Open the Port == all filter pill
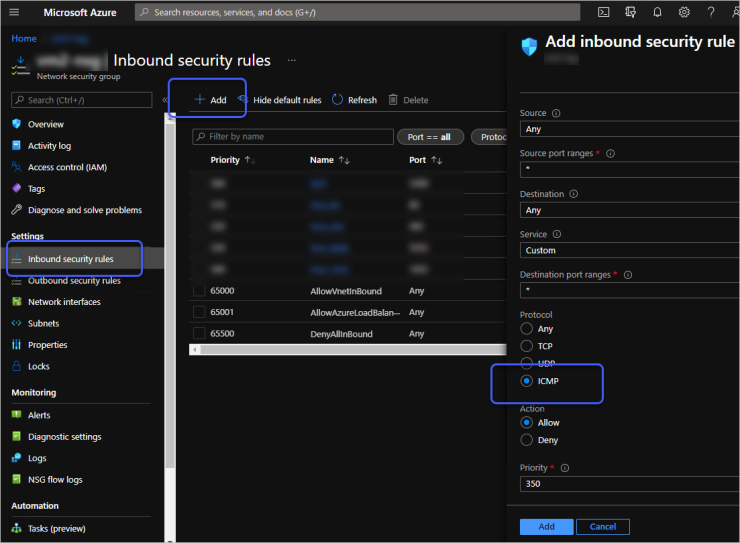This screenshot has height=543, width=740. pos(430,137)
